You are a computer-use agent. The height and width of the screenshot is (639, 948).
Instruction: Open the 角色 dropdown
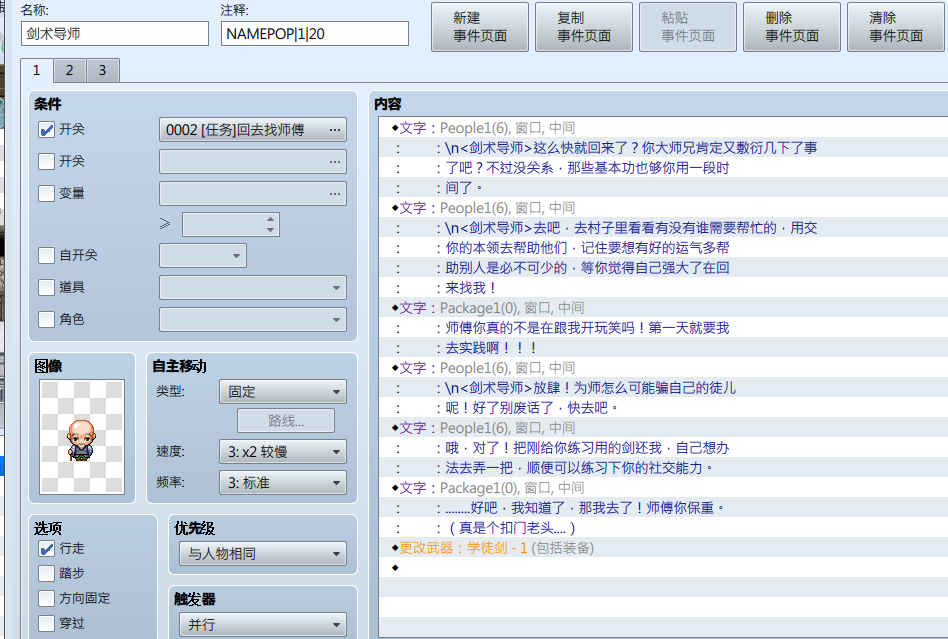[253, 320]
